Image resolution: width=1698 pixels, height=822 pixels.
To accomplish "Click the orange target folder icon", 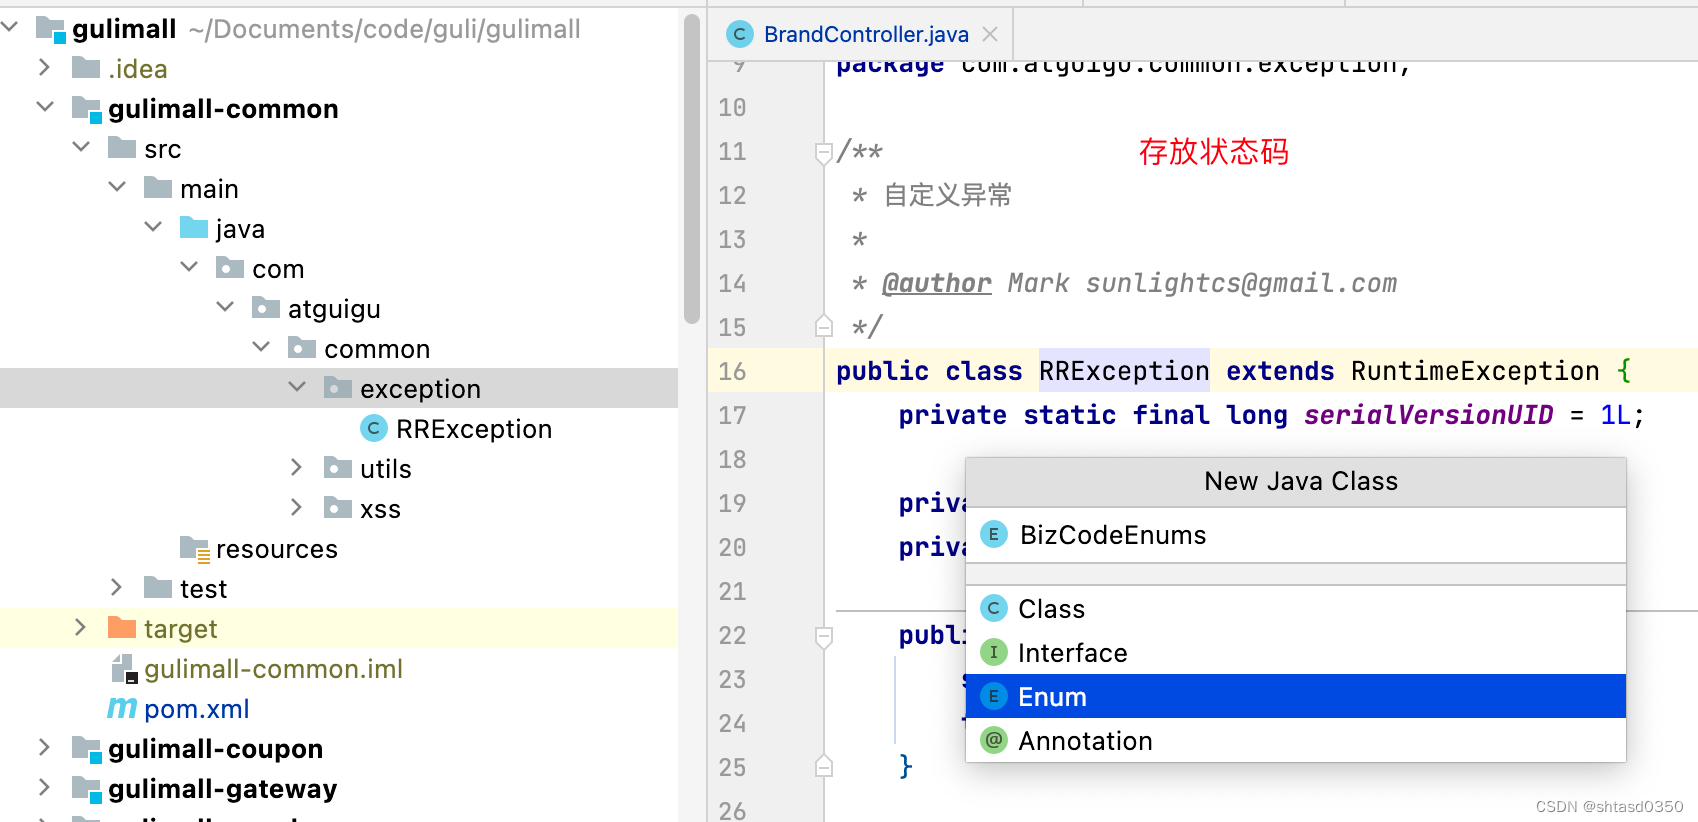I will (x=122, y=628).
